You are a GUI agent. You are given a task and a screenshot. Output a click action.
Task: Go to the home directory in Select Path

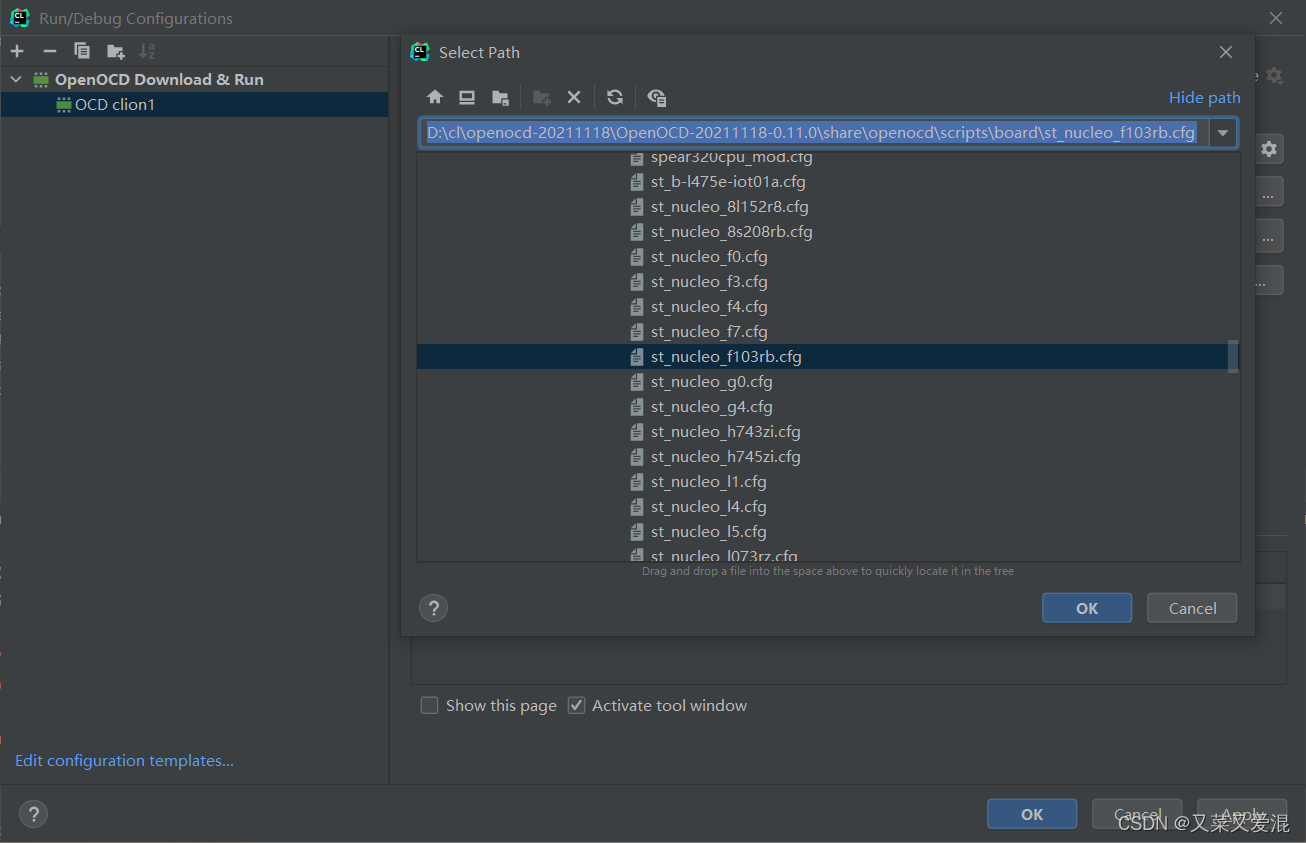point(435,97)
